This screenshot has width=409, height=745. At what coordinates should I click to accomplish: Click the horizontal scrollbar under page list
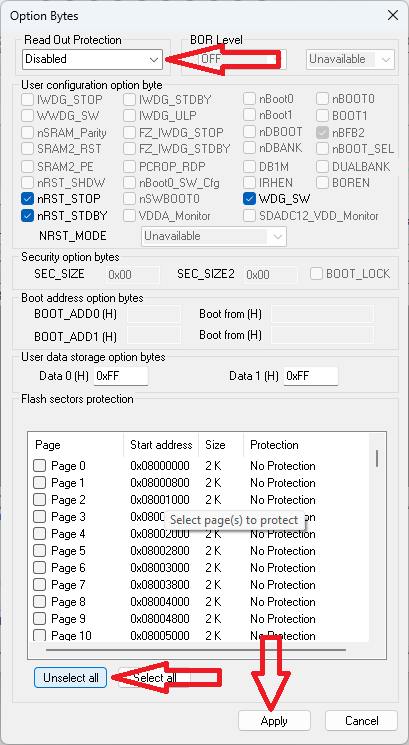click(196, 649)
